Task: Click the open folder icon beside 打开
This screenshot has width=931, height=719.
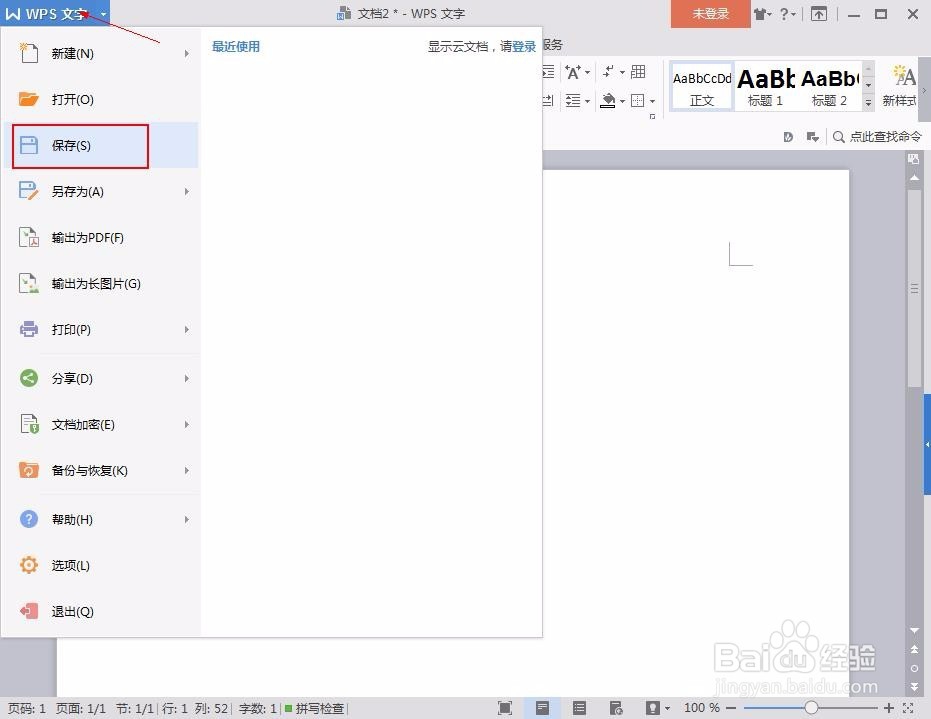Action: pos(28,99)
